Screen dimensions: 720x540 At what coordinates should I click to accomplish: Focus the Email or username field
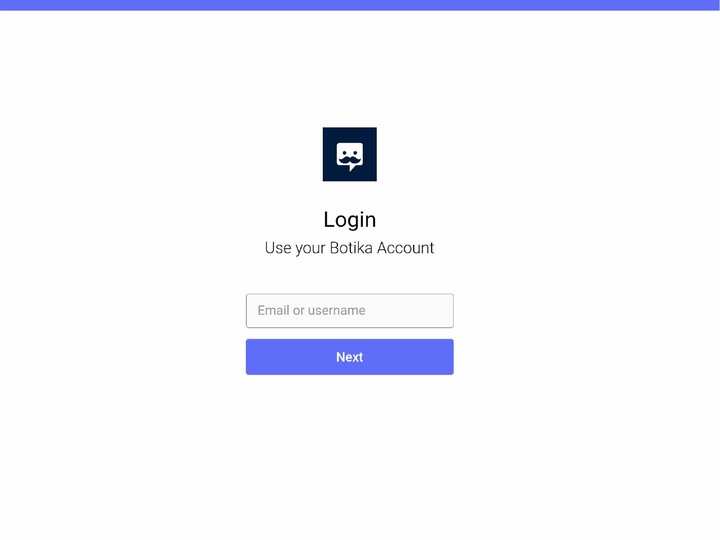(349, 311)
